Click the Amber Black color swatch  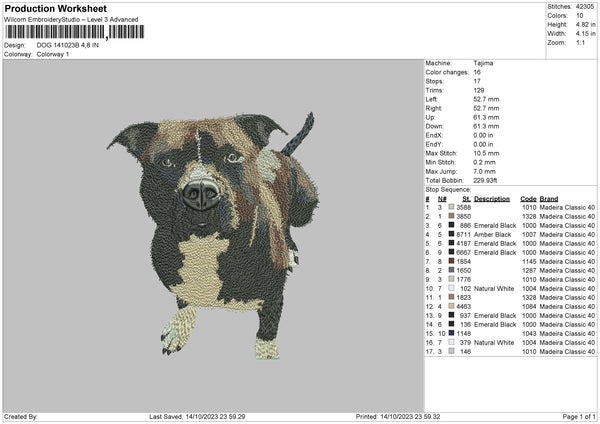point(452,234)
